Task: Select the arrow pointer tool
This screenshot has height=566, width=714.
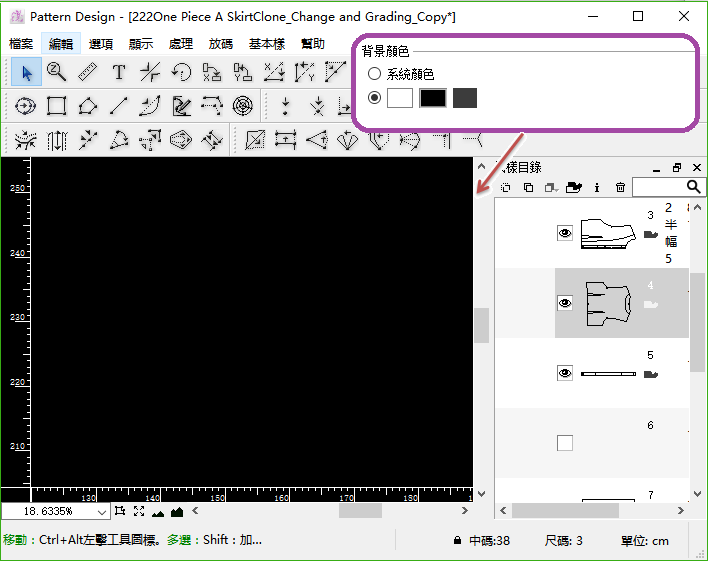Action: (x=26, y=72)
